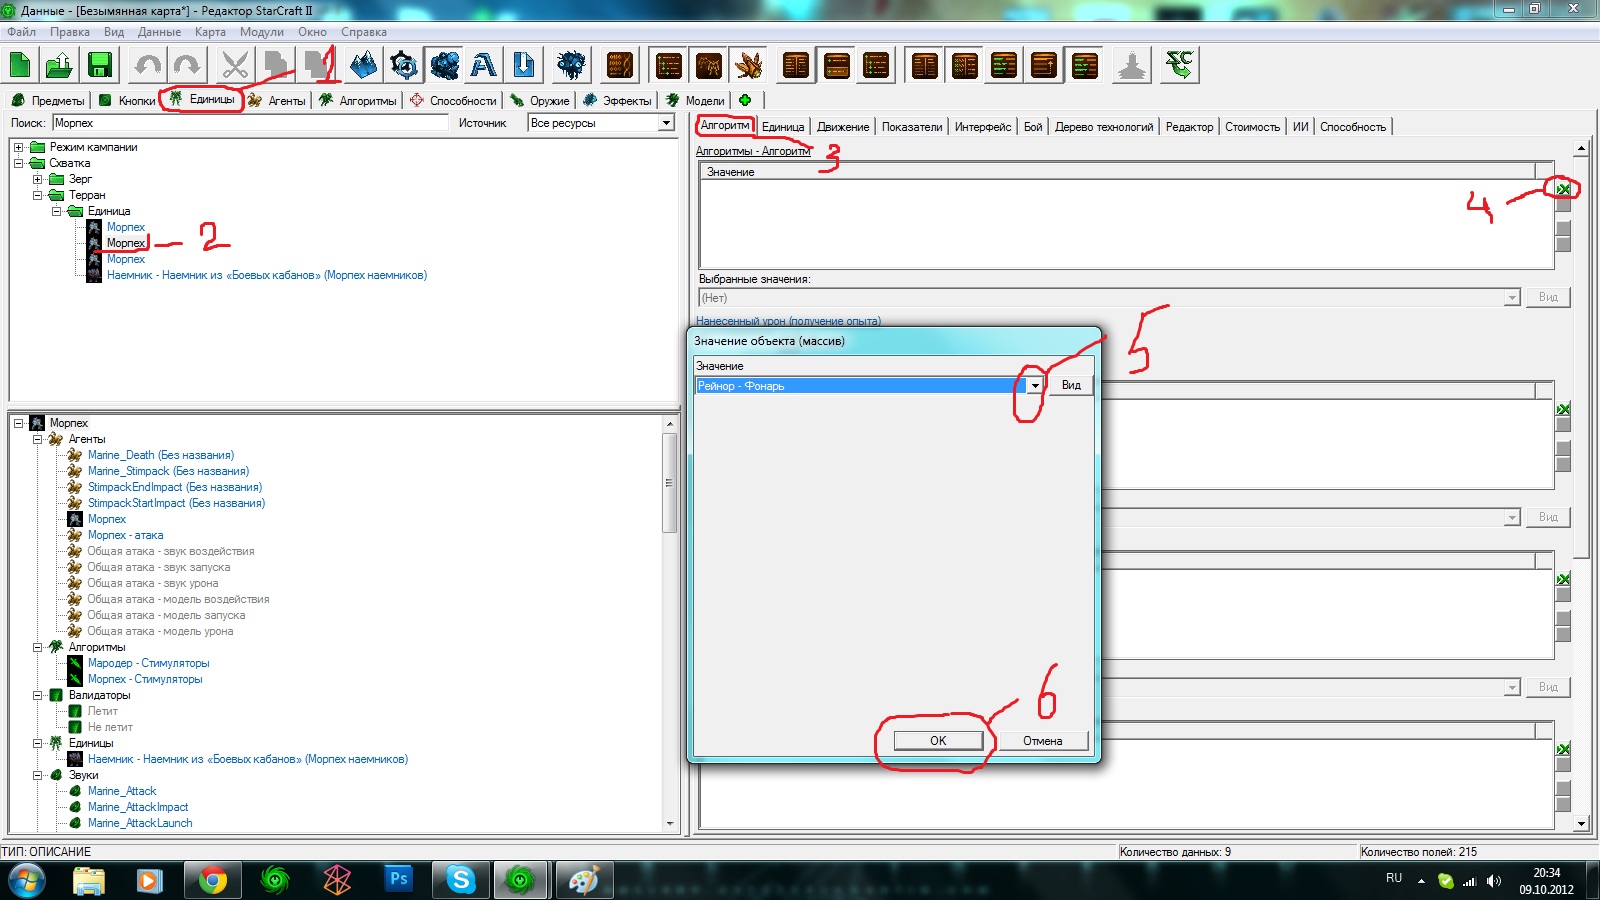The height and width of the screenshot is (900, 1600).
Task: Select the Летит validator item
Action: (x=102, y=711)
